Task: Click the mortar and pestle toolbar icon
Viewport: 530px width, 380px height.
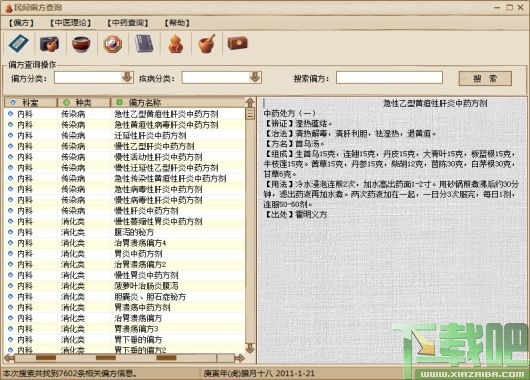Action: (x=207, y=44)
